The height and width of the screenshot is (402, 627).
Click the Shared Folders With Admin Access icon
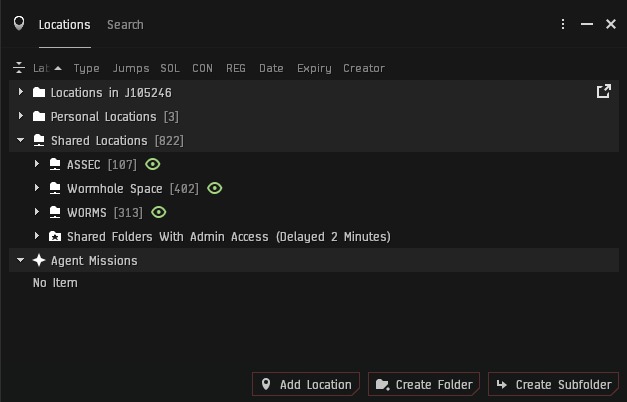(55, 236)
